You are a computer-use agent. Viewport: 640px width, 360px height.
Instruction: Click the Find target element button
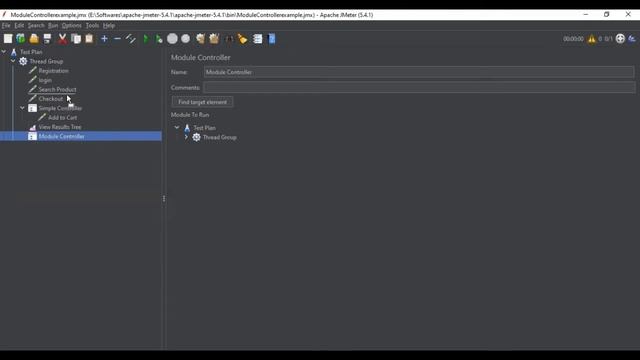(202, 102)
